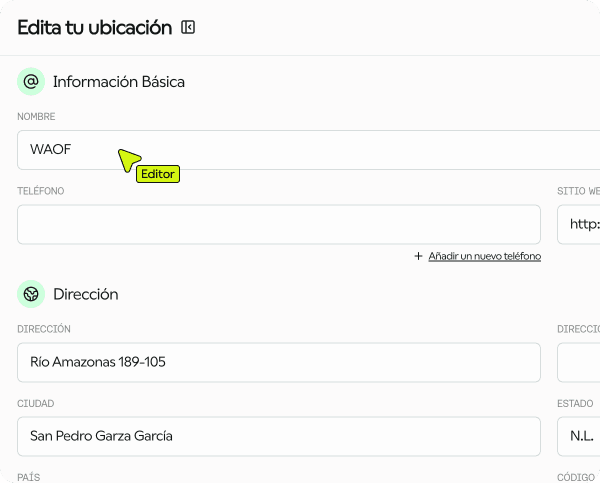Click the @ icon beside Información Básica
600x483 pixels.
pos(31,82)
